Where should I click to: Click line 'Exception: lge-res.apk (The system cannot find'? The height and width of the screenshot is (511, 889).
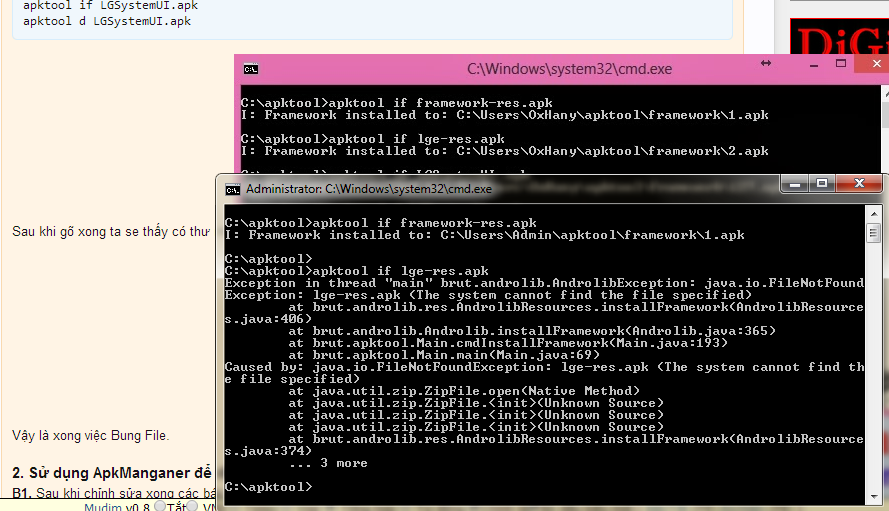488,295
